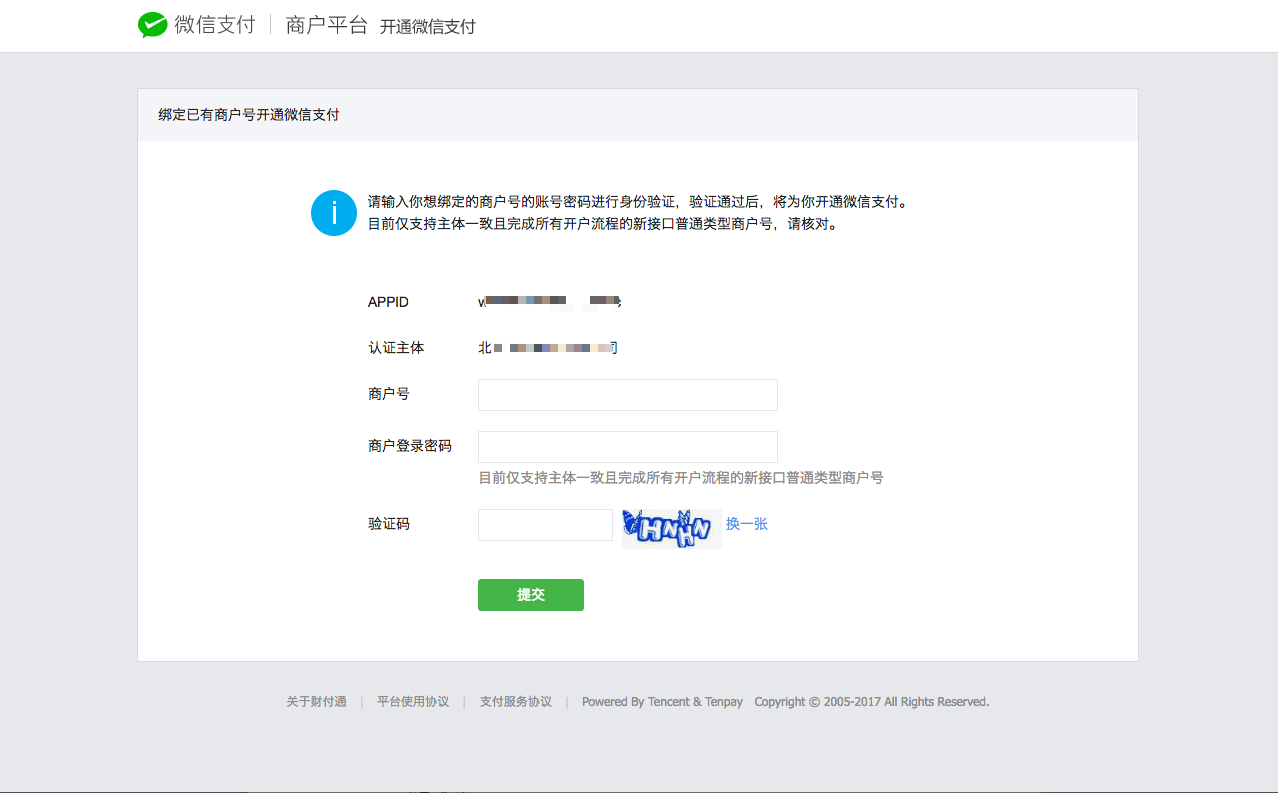The image size is (1278, 793).
Task: Click the captcha image
Action: [671, 527]
